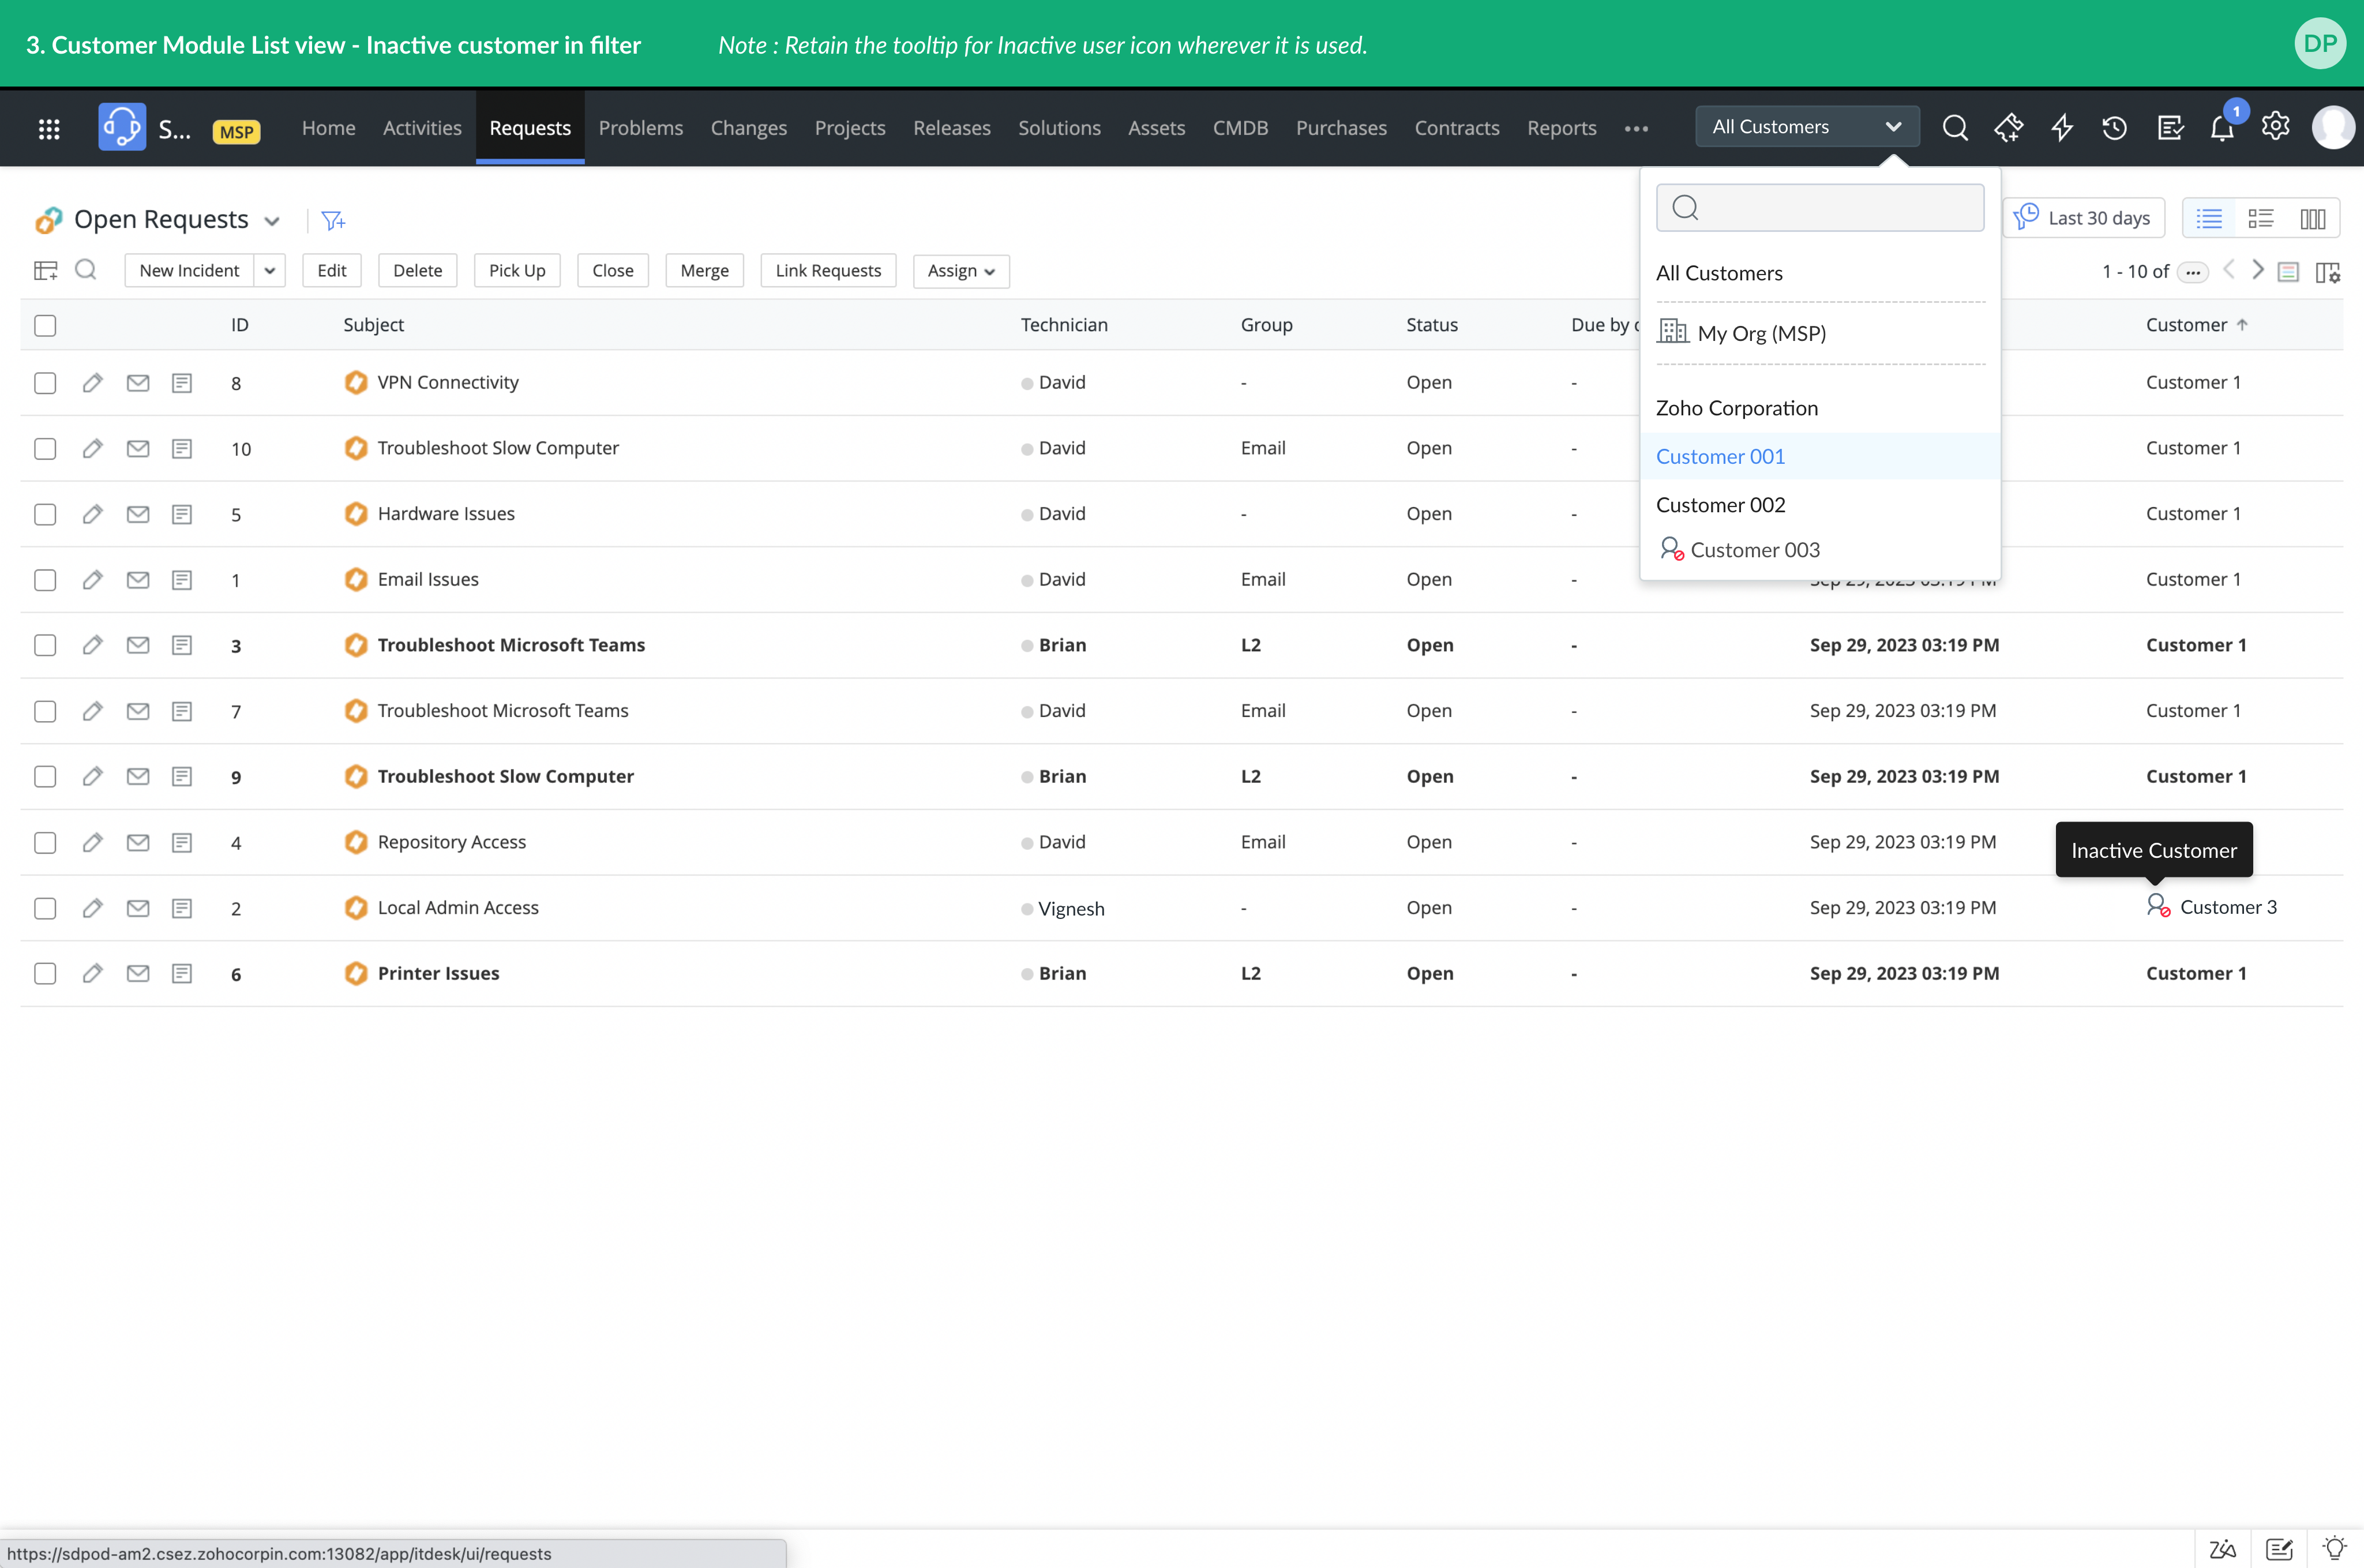Expand the Assign dropdown button

coord(960,271)
